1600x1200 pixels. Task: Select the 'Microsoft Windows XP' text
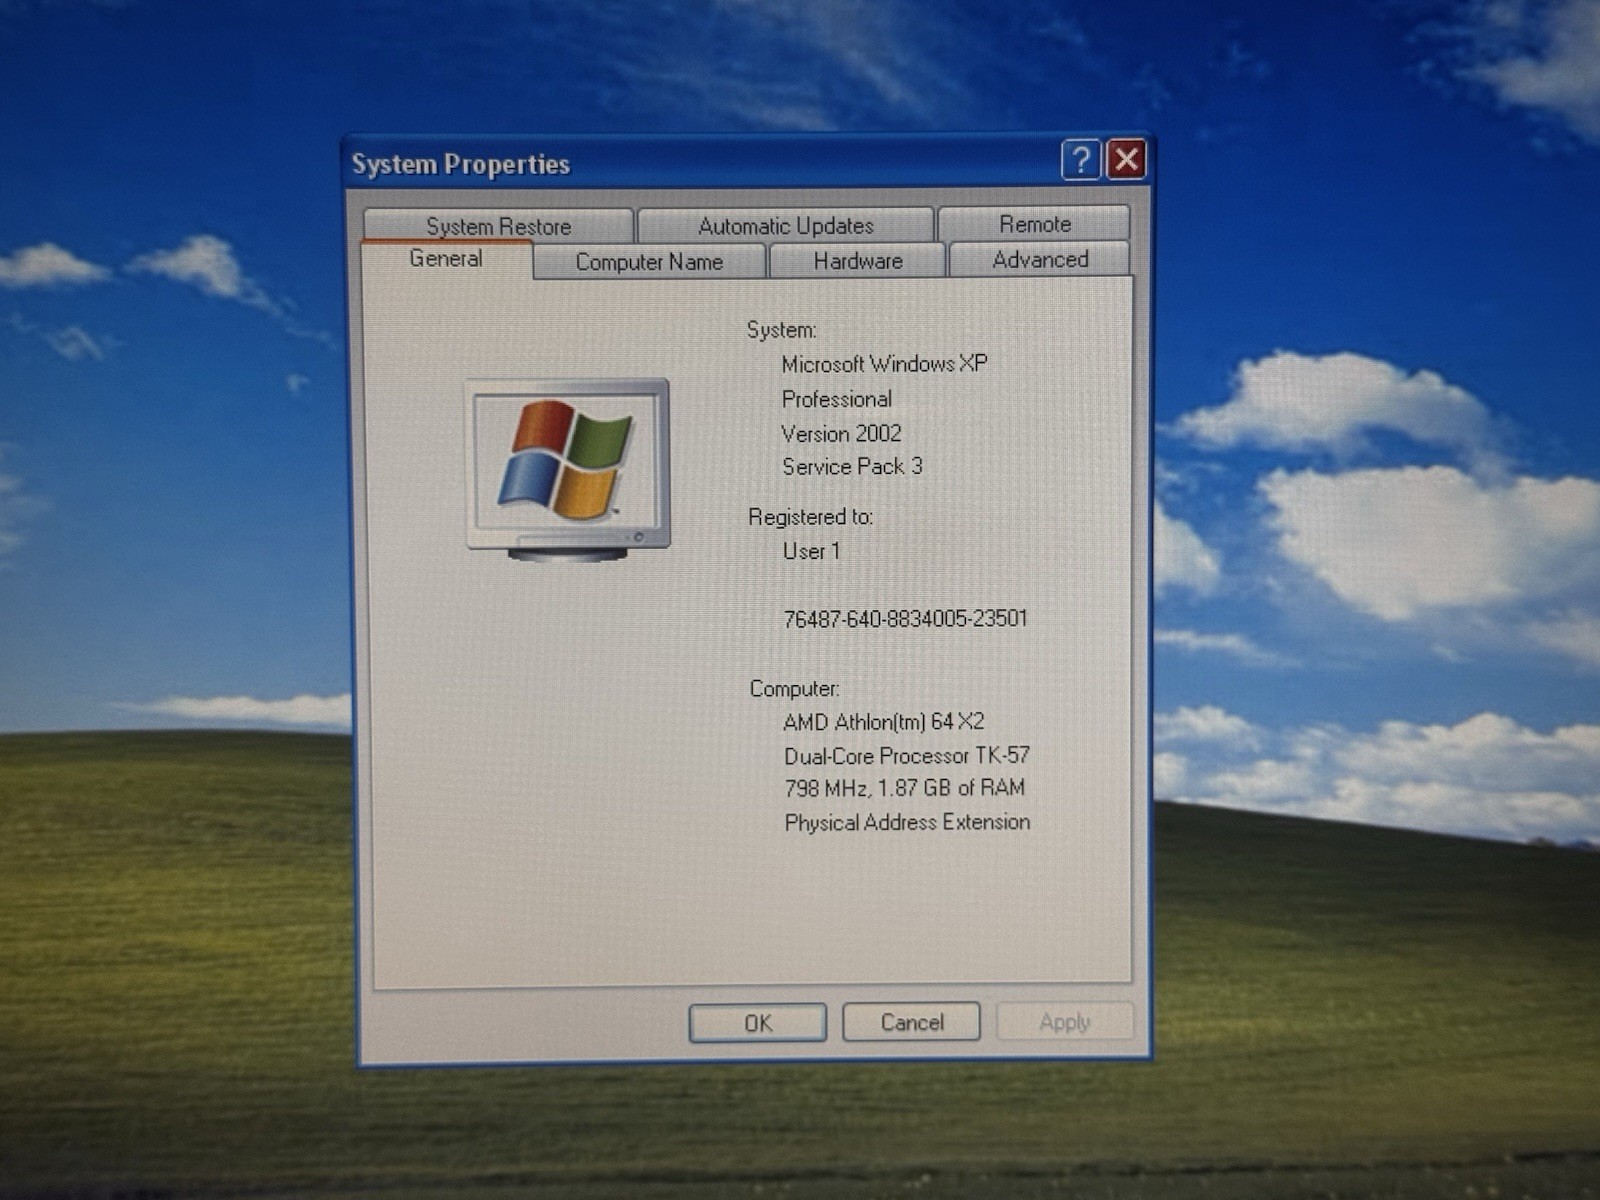click(x=884, y=364)
